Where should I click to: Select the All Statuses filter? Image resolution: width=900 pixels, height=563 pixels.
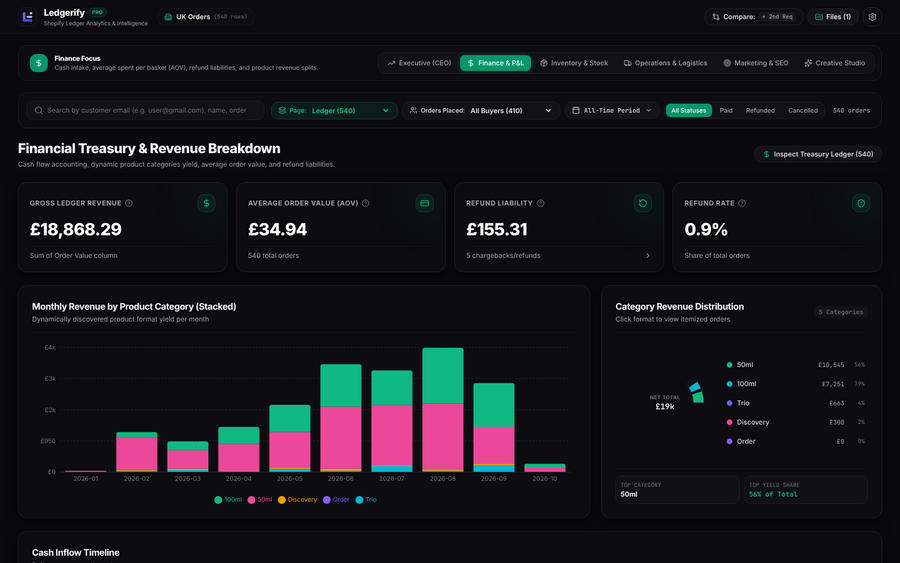tap(688, 110)
